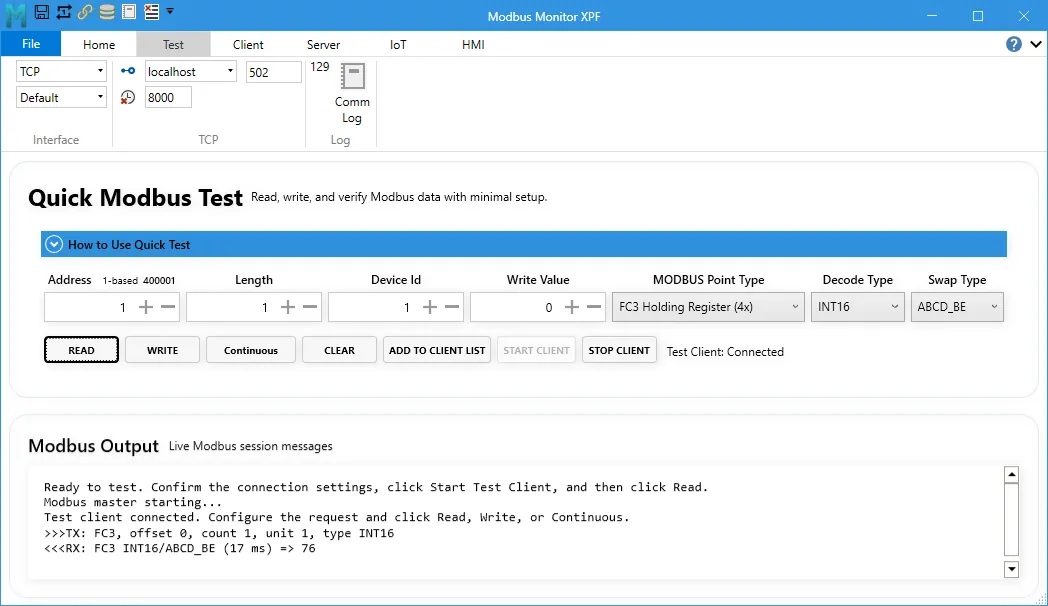Decrease Address with the minus icon
The width and height of the screenshot is (1048, 606).
(x=168, y=307)
